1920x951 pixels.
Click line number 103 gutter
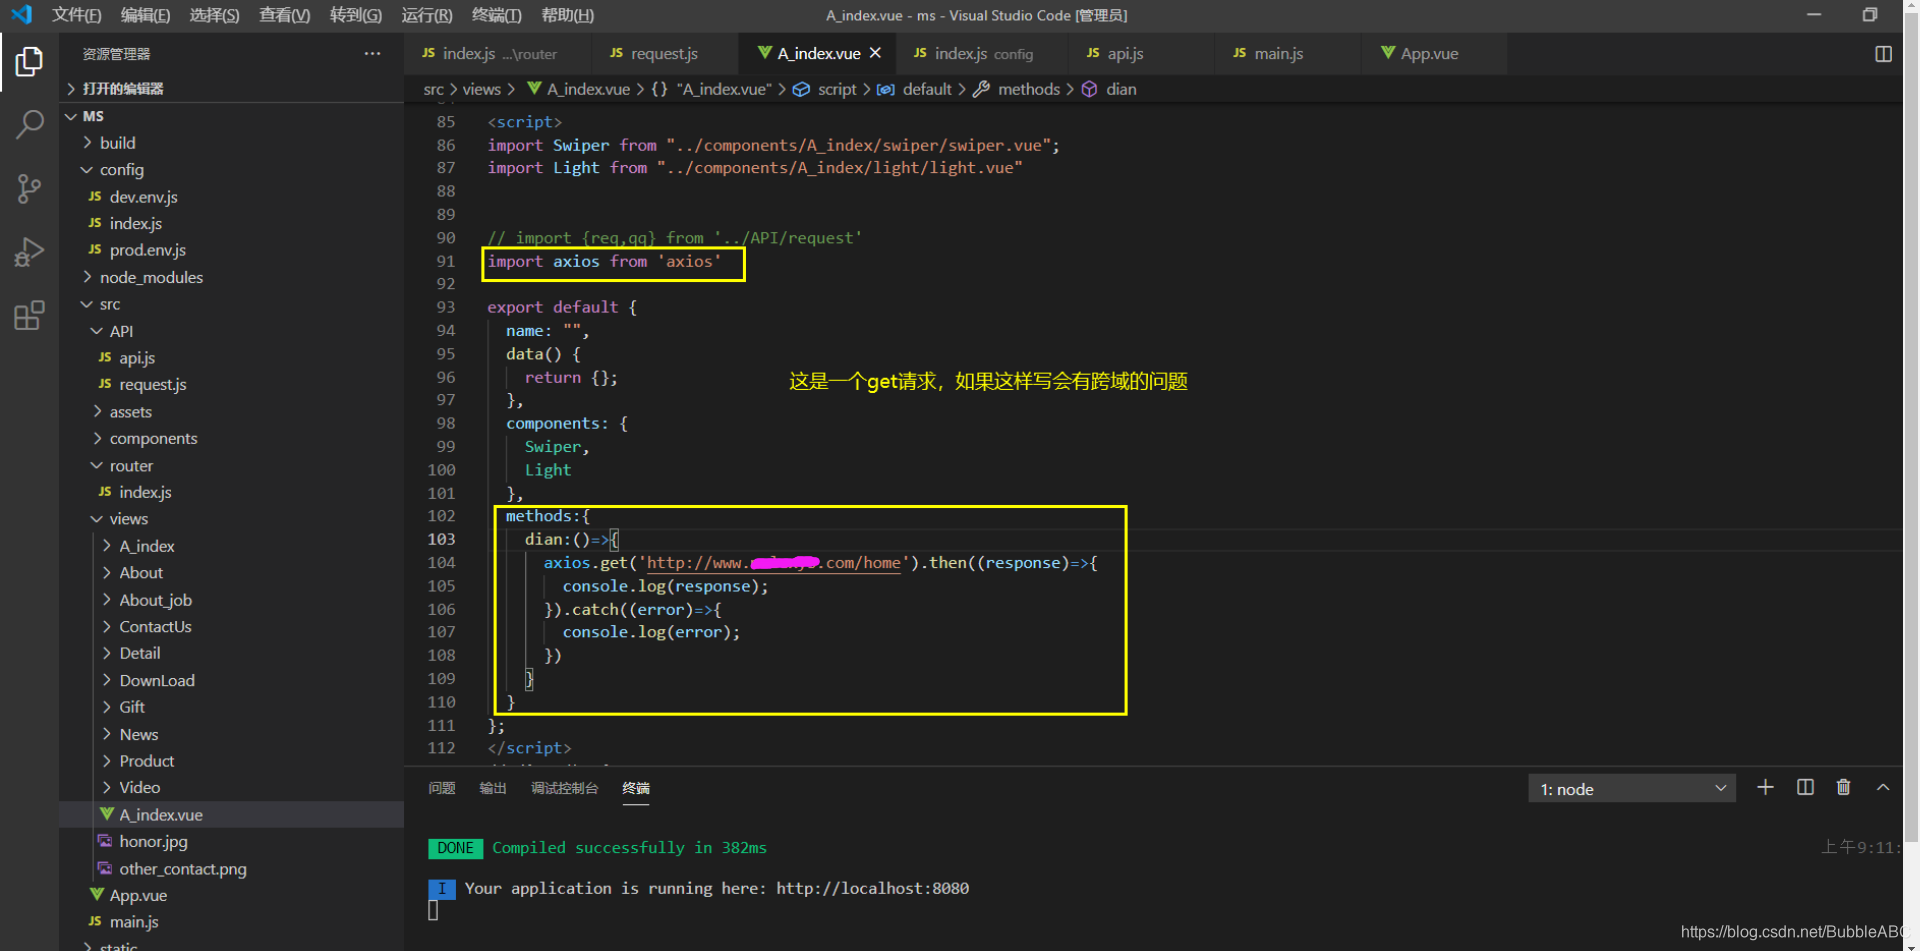tap(441, 539)
